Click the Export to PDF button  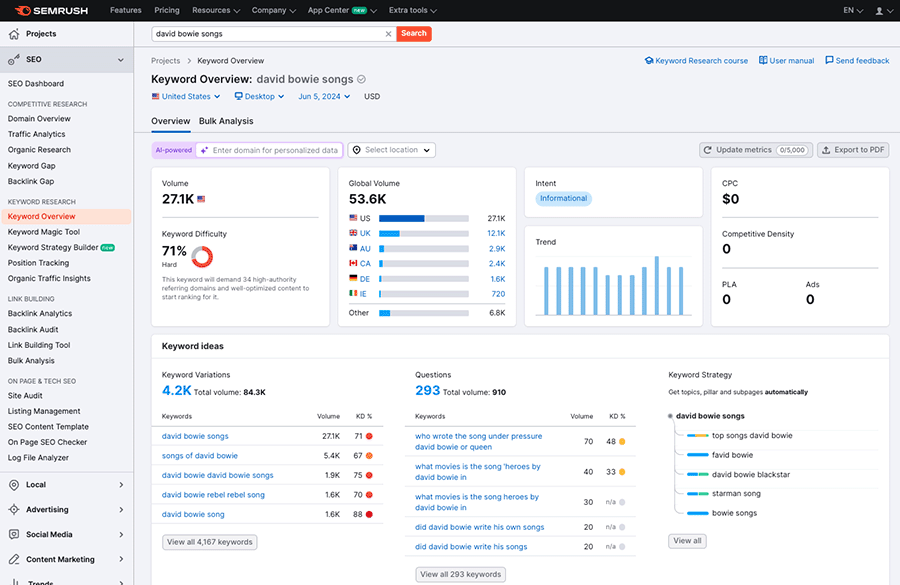pos(853,150)
